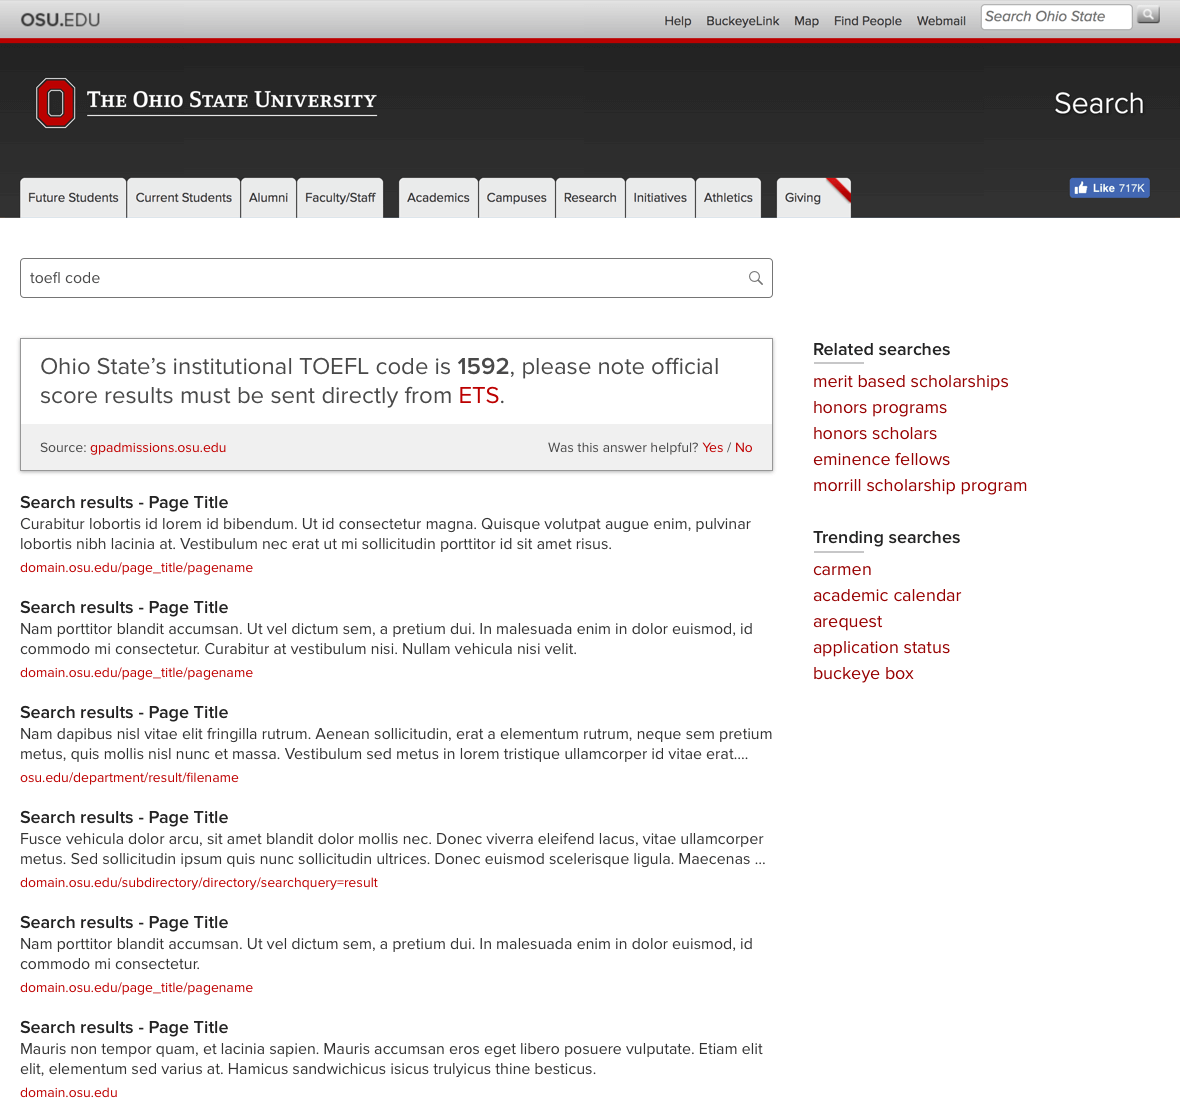Open trending search arequest
This screenshot has height=1100, width=1180.
tap(847, 621)
